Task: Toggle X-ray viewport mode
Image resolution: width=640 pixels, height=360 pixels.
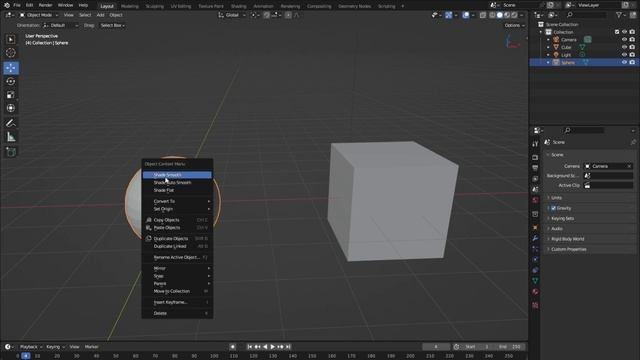Action: coord(483,15)
